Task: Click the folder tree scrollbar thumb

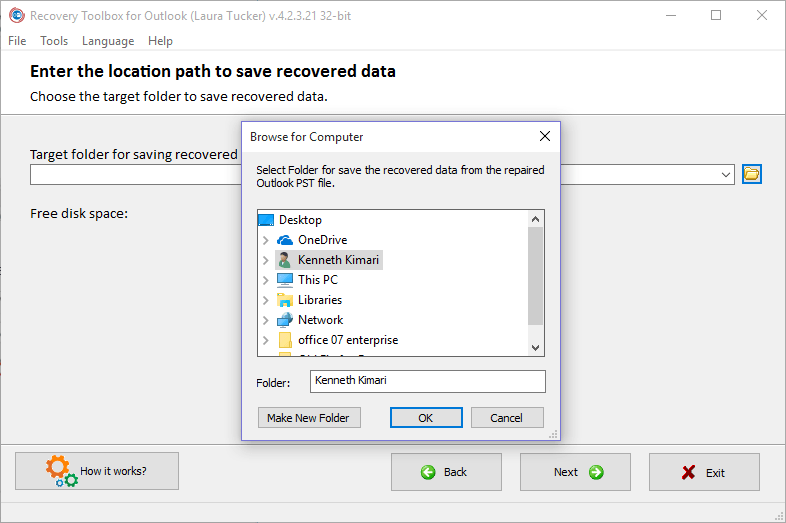Action: click(535, 276)
